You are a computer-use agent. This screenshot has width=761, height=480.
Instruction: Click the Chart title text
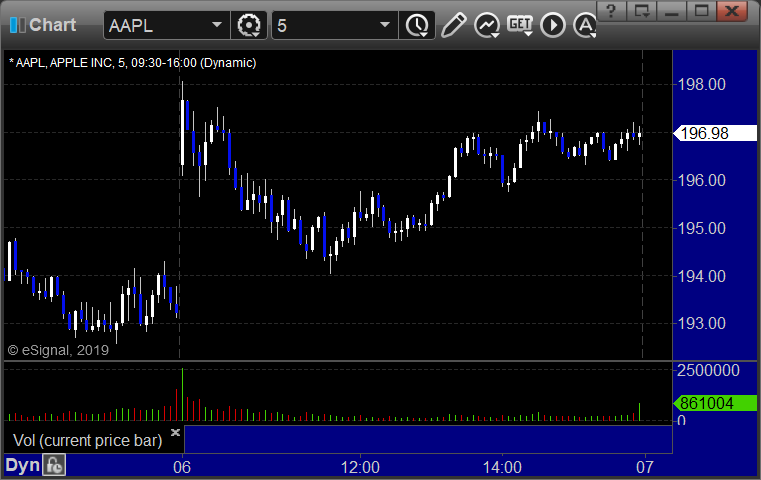coord(52,25)
